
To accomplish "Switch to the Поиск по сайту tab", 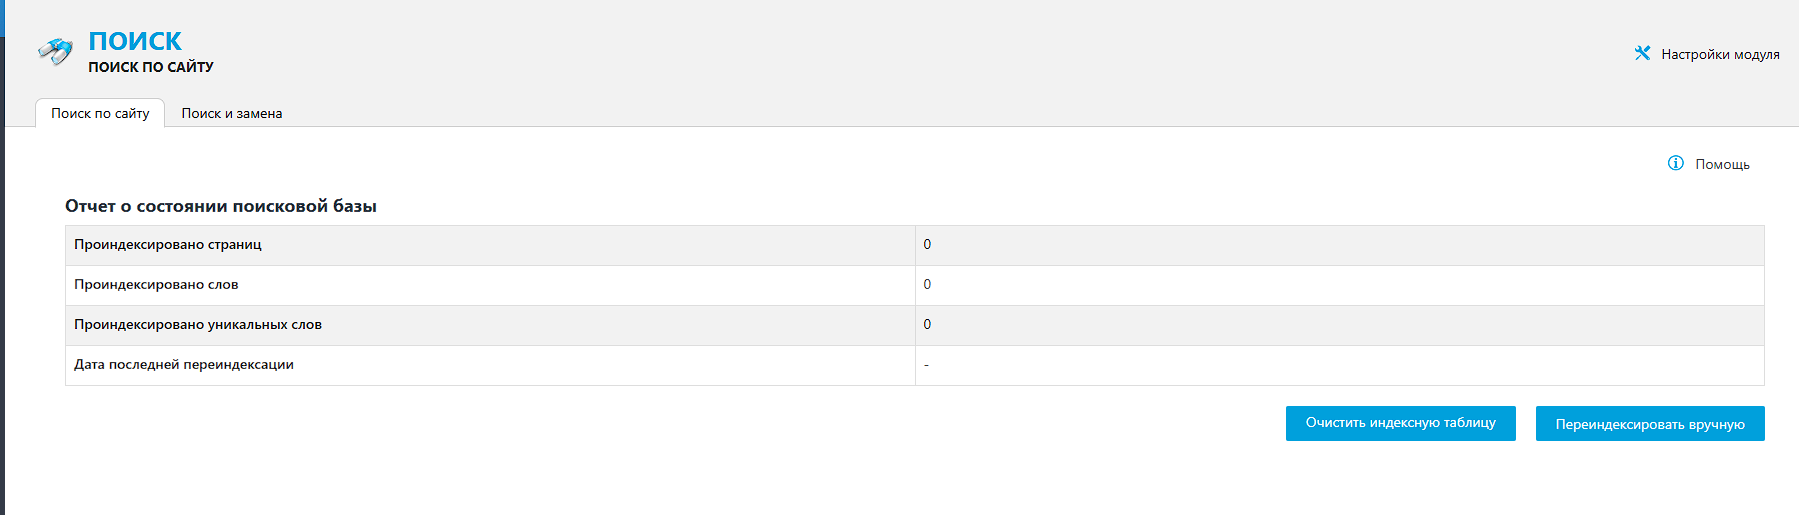I will click(100, 114).
